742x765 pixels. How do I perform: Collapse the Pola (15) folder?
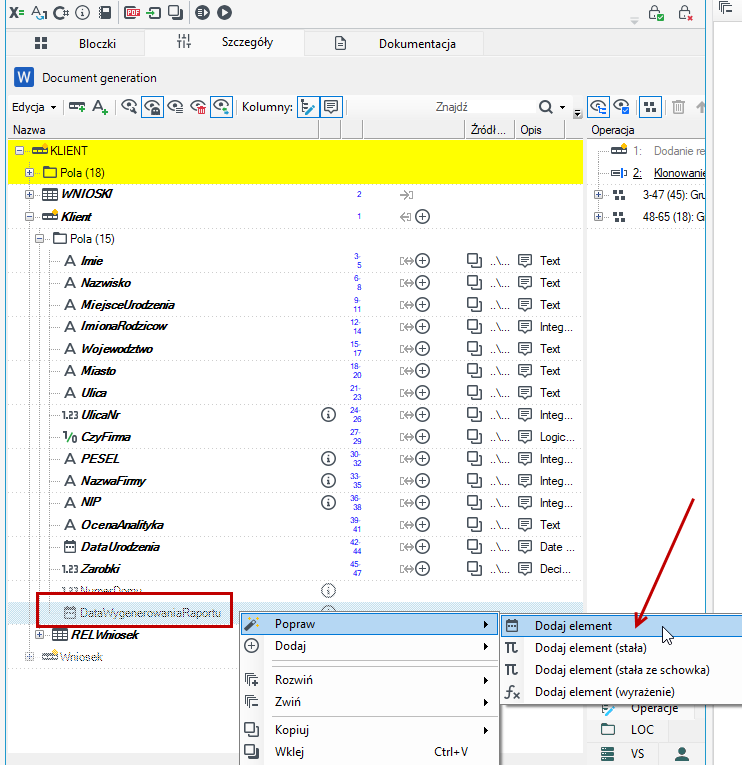[x=39, y=238]
